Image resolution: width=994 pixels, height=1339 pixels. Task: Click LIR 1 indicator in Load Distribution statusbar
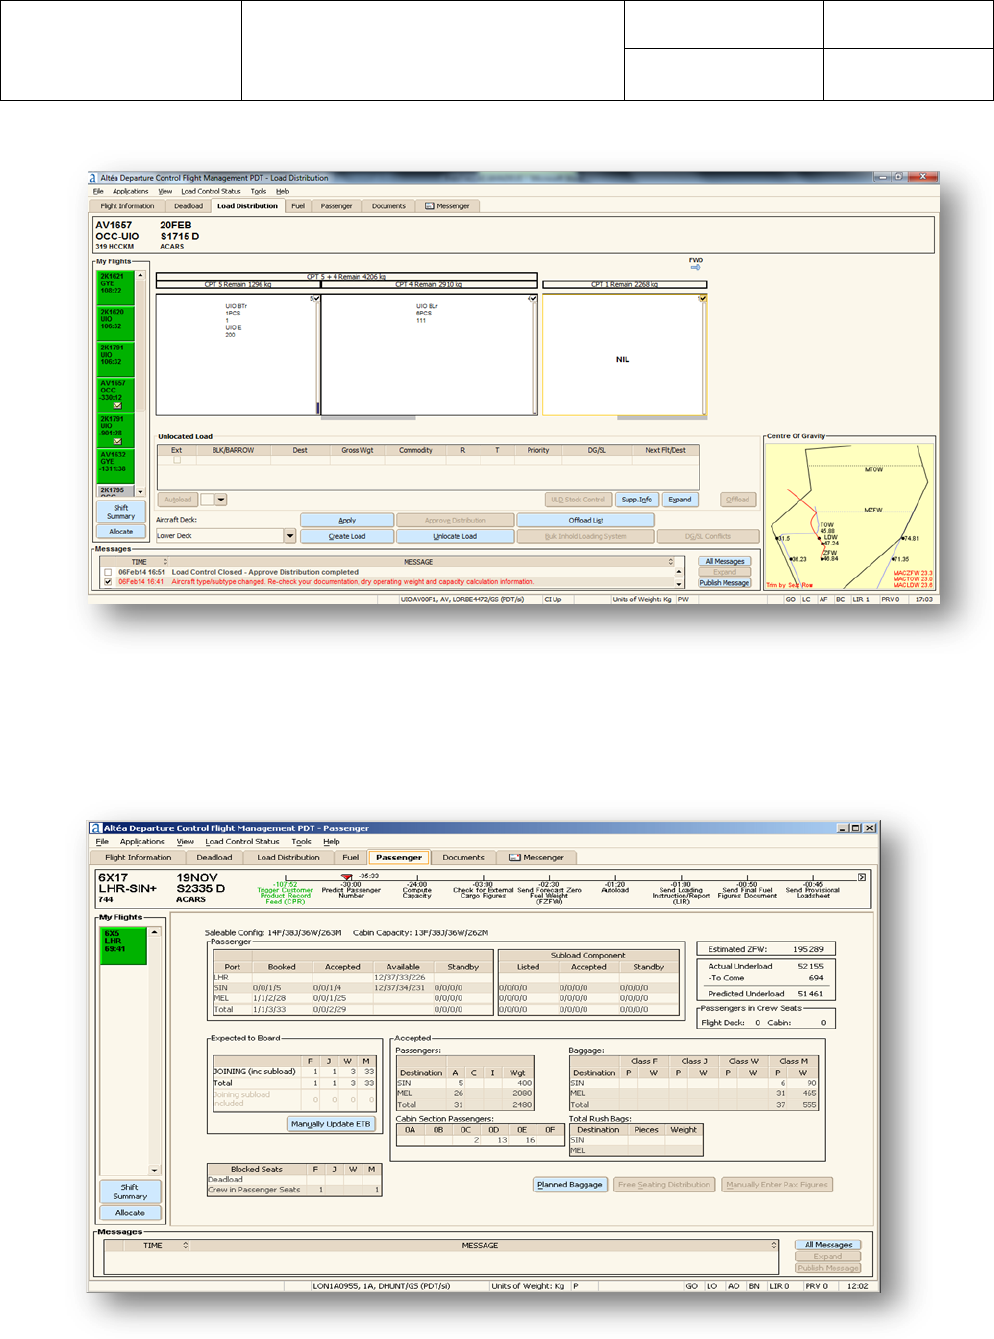tap(861, 599)
